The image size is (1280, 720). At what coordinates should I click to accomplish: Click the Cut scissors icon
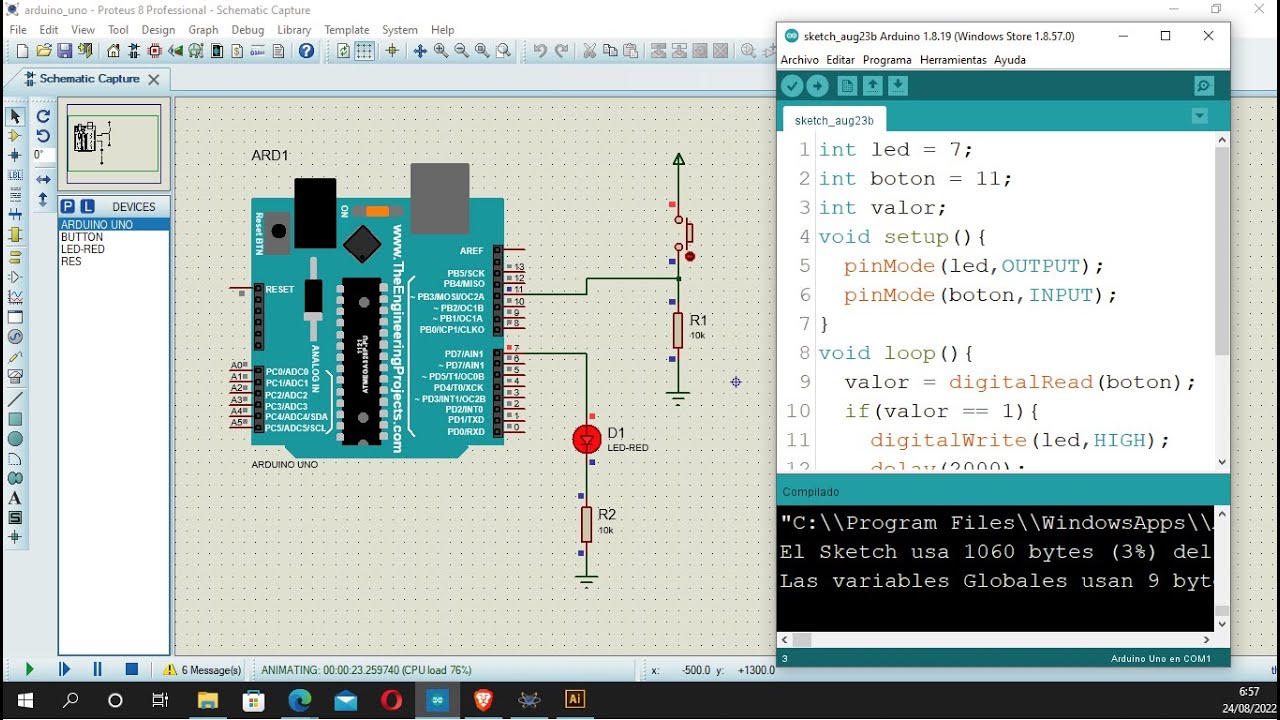(x=589, y=51)
